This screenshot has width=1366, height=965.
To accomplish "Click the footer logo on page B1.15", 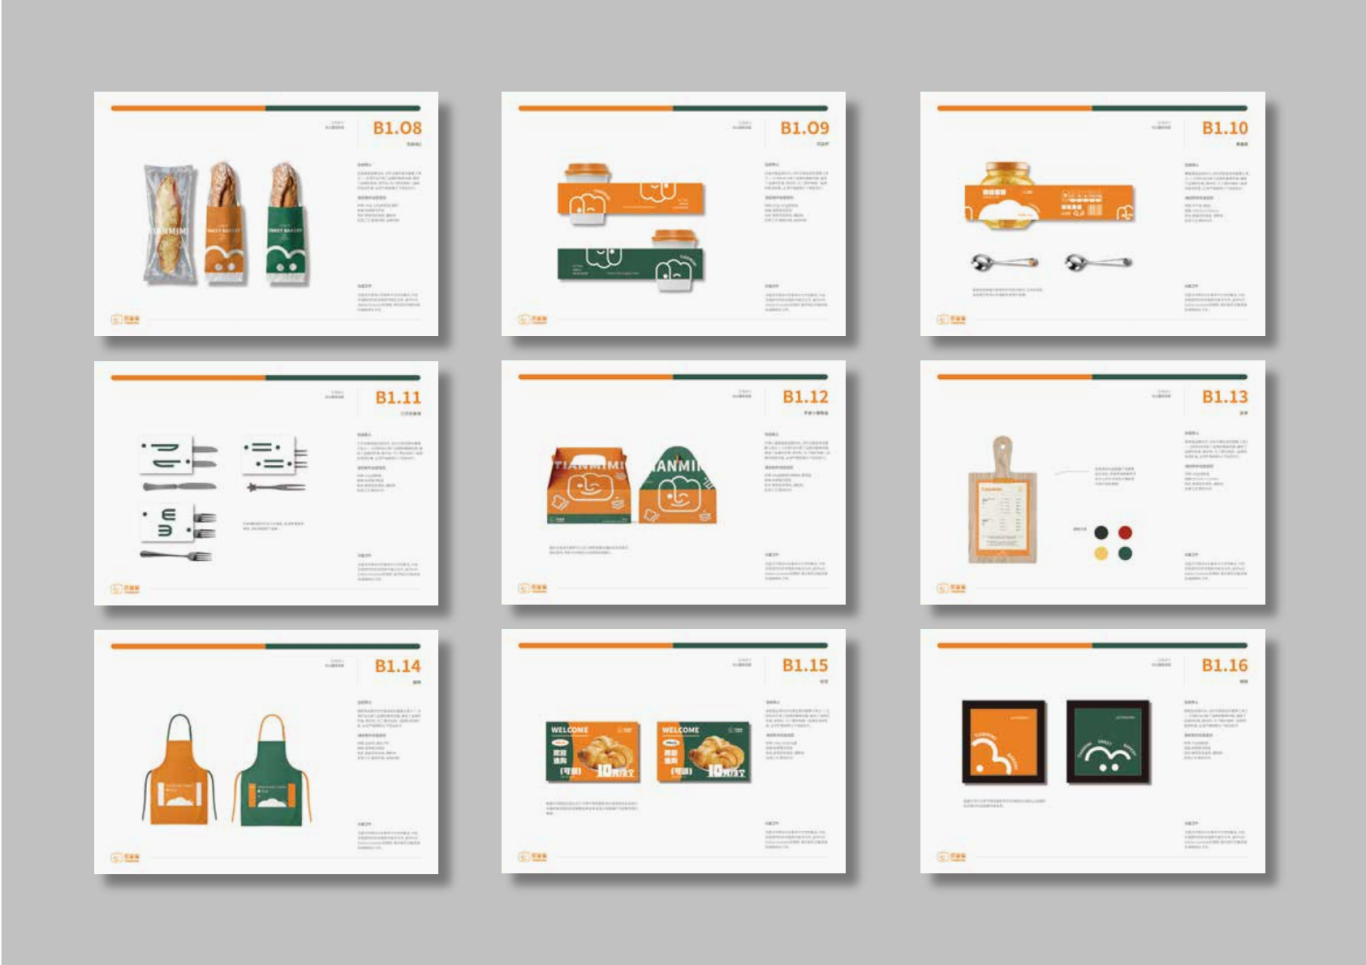I will tap(533, 857).
